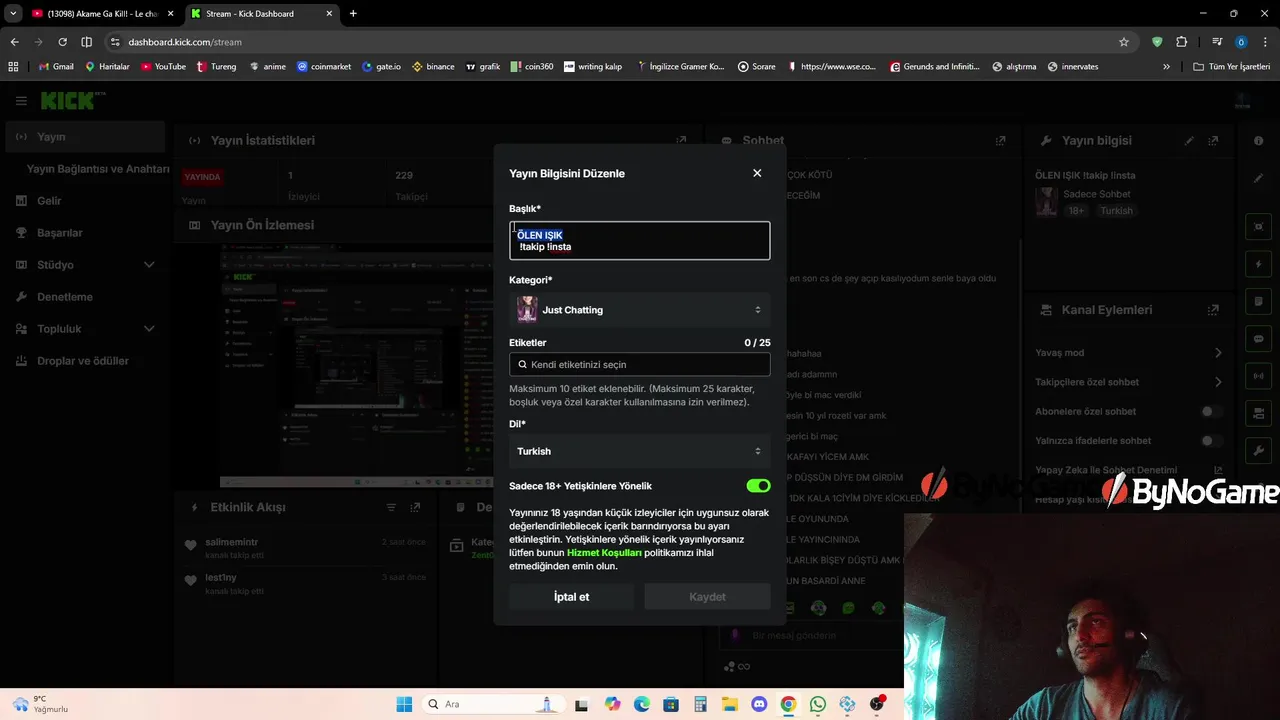Open the Chrome three-dot menu
Screen dimensions: 1280x720
pos(1266,42)
